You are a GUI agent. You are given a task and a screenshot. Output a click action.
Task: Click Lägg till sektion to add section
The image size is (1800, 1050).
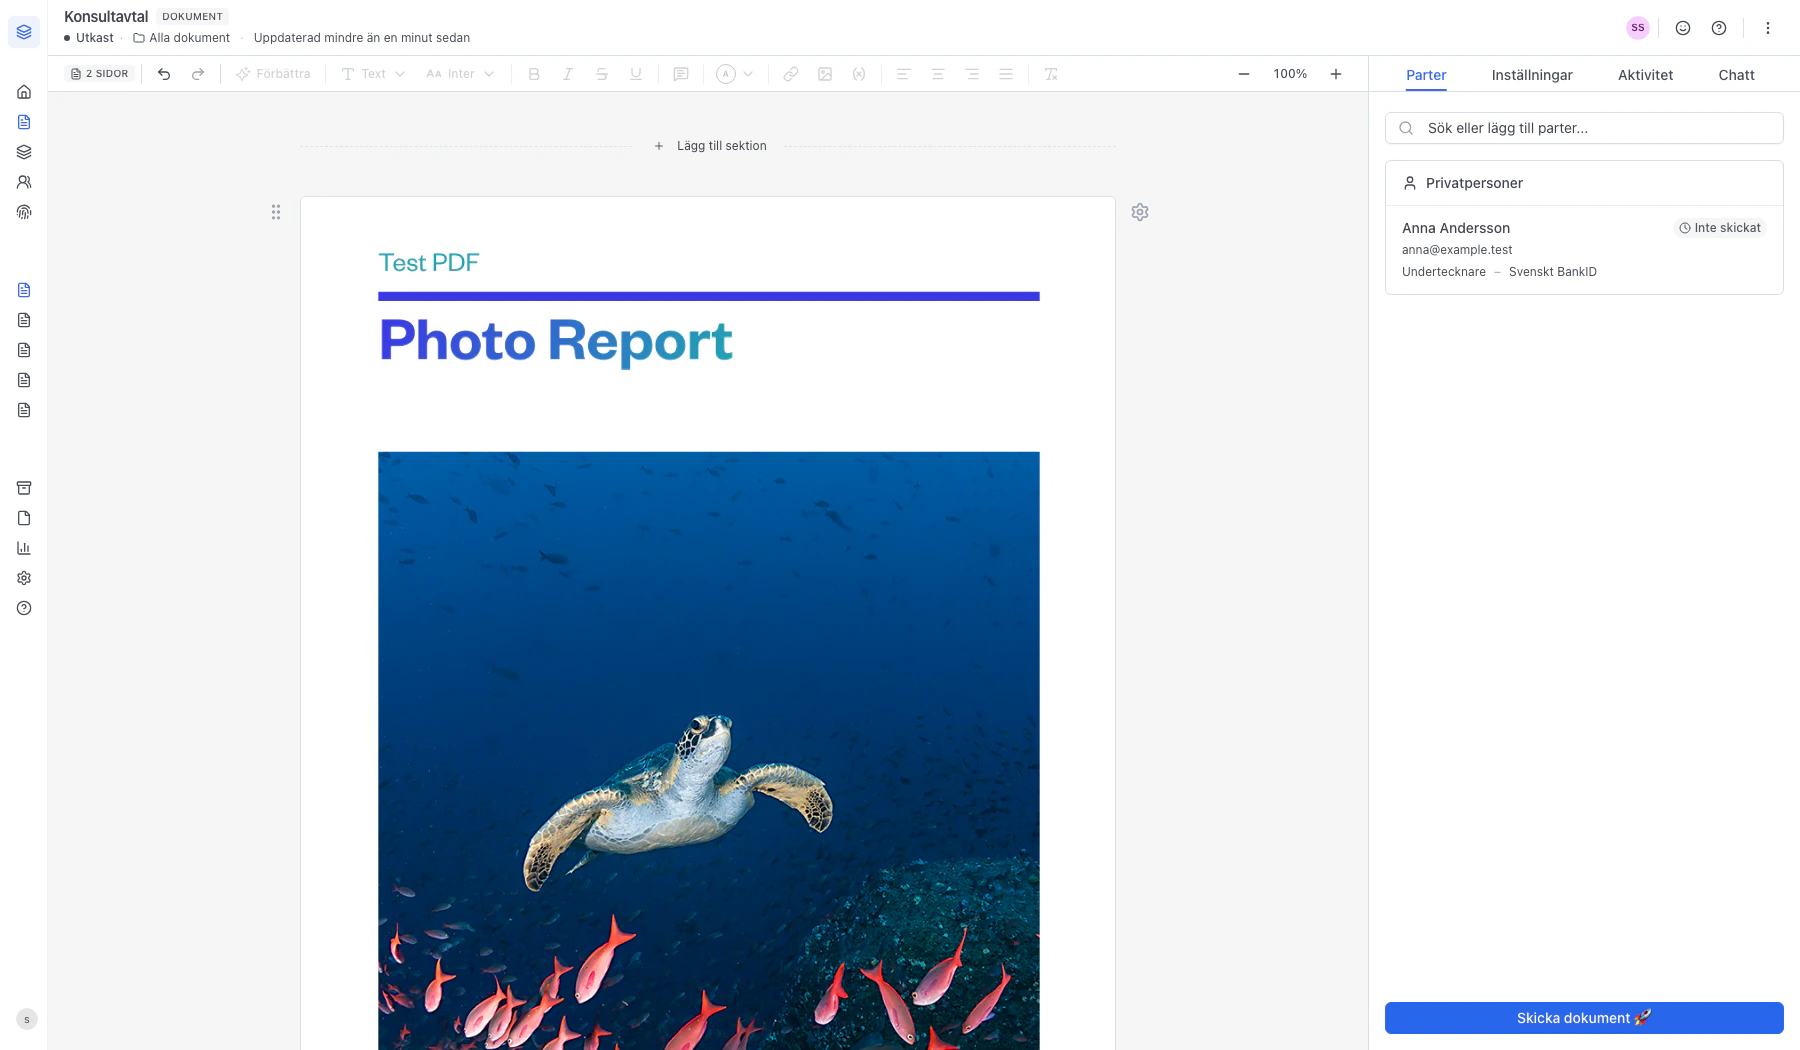[x=710, y=146]
